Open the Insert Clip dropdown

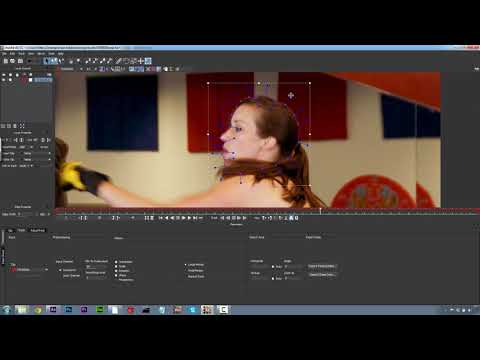[36, 153]
